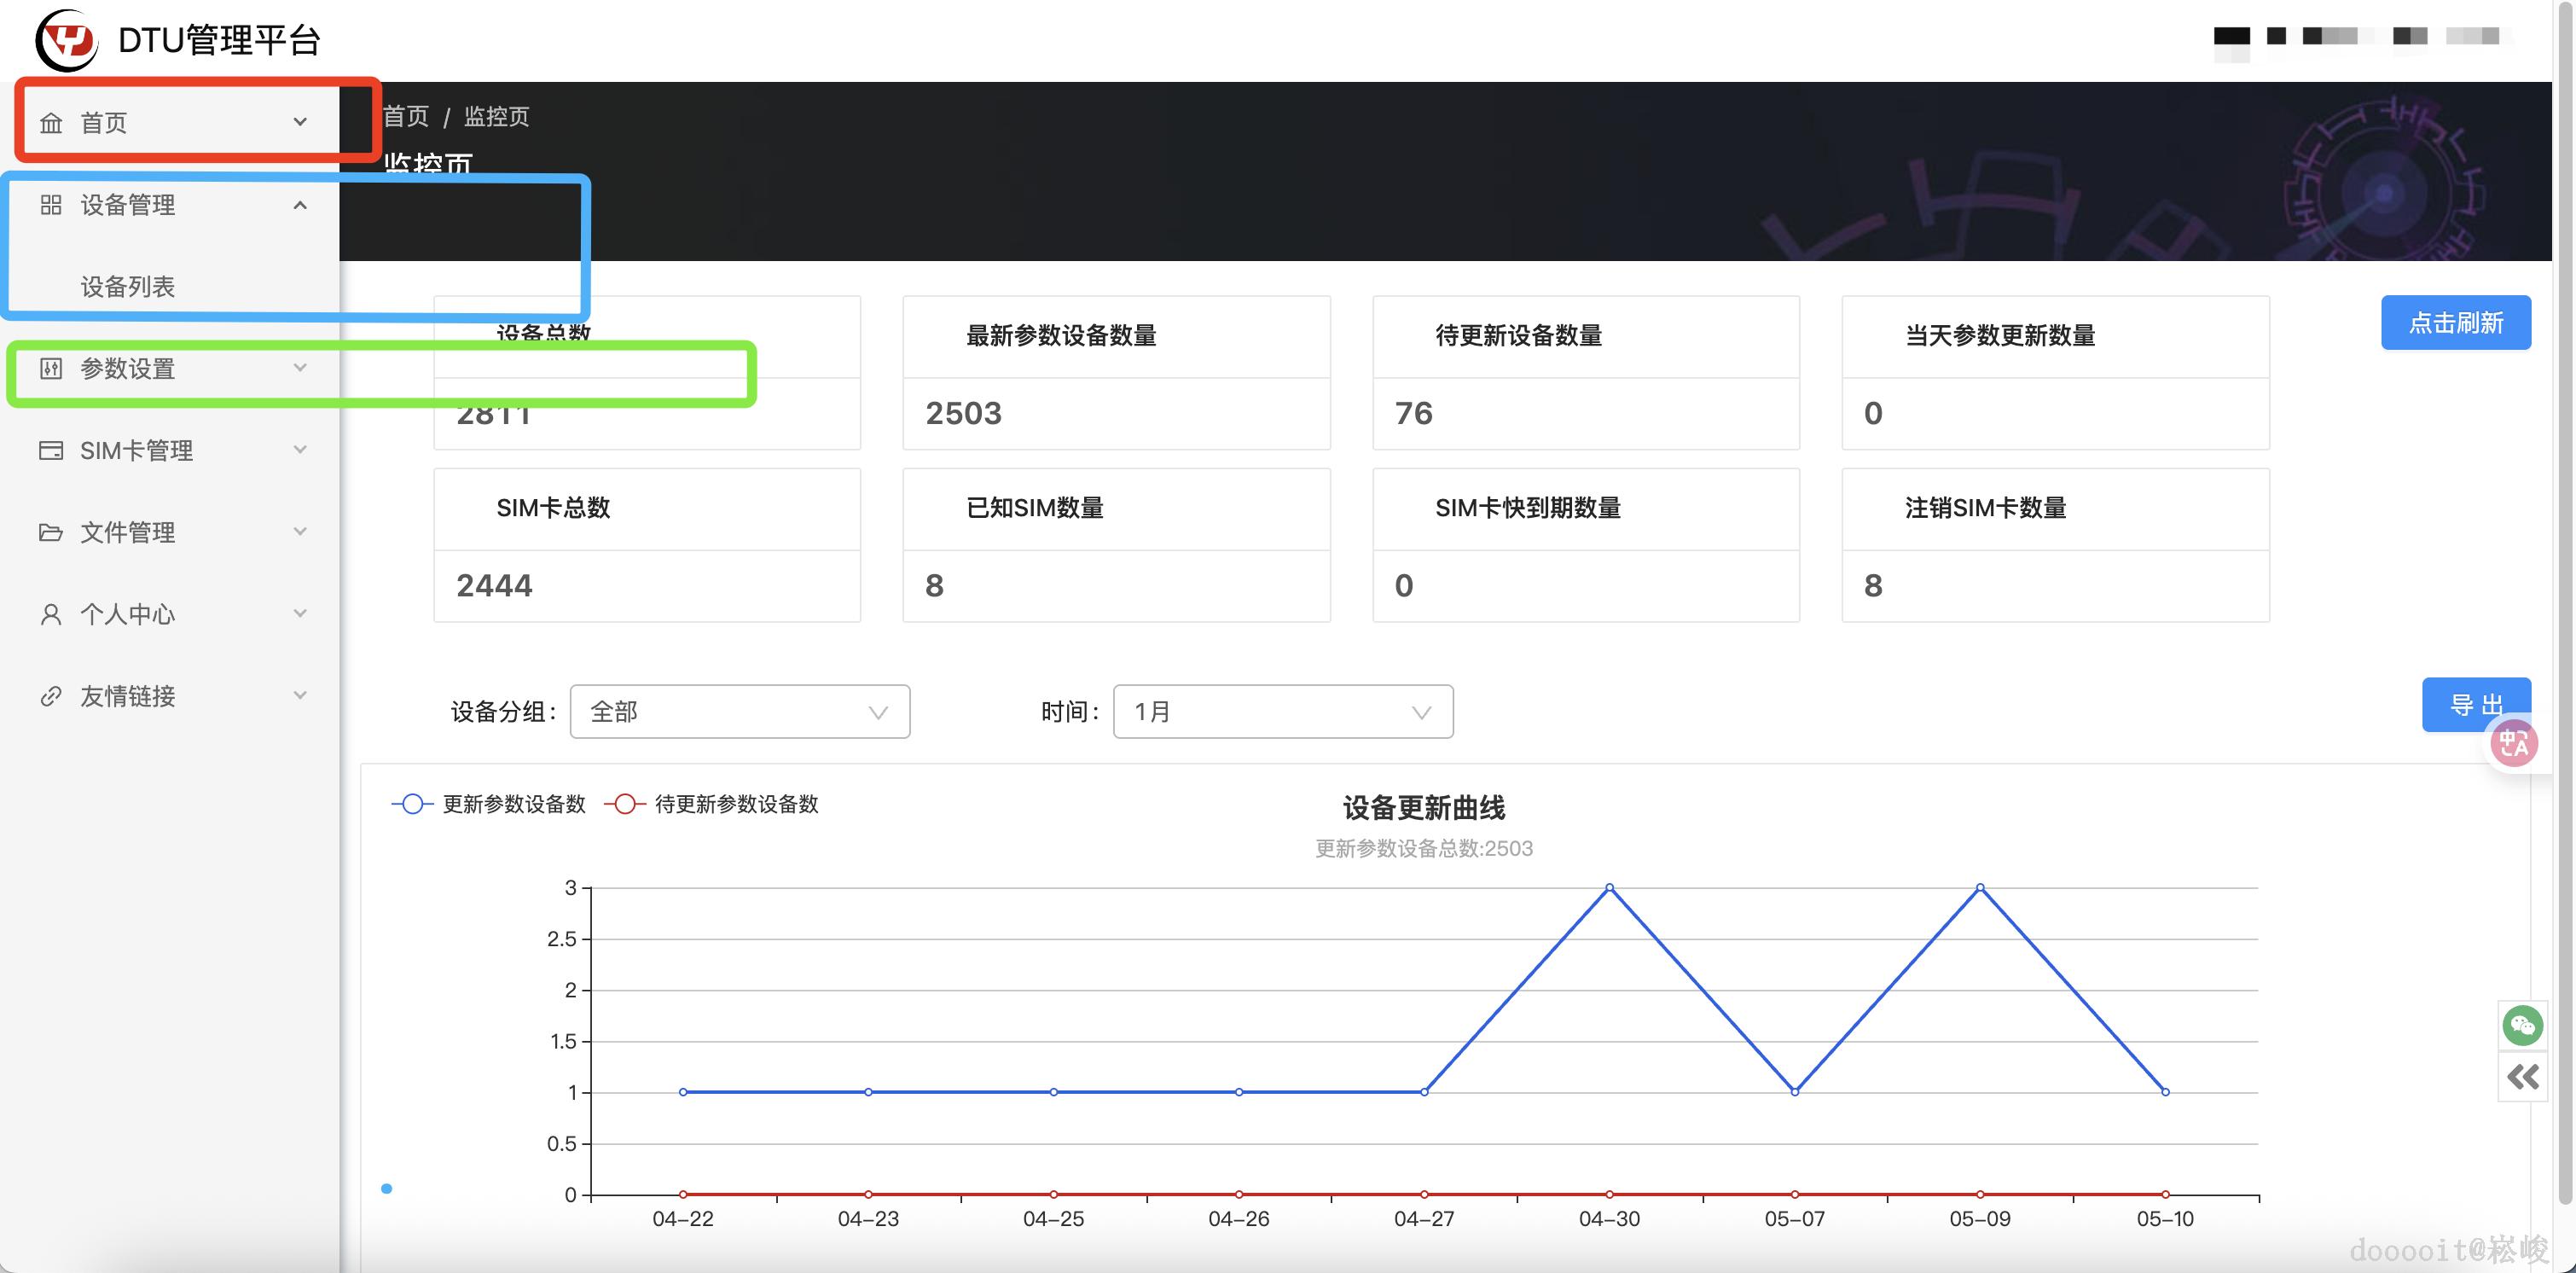
Task: Click the double-chevron collapse control at bottom right
Action: (x=2522, y=1077)
